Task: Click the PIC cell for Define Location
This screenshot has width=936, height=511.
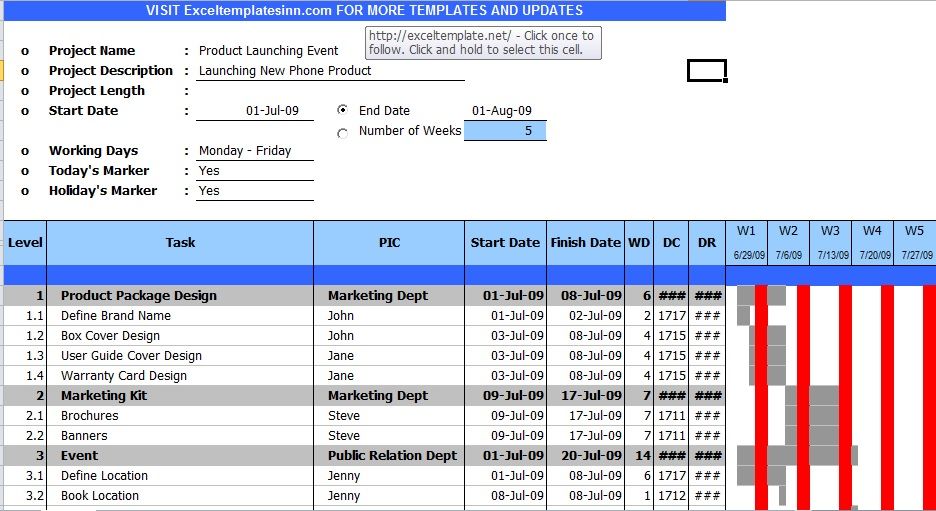Action: [389, 476]
